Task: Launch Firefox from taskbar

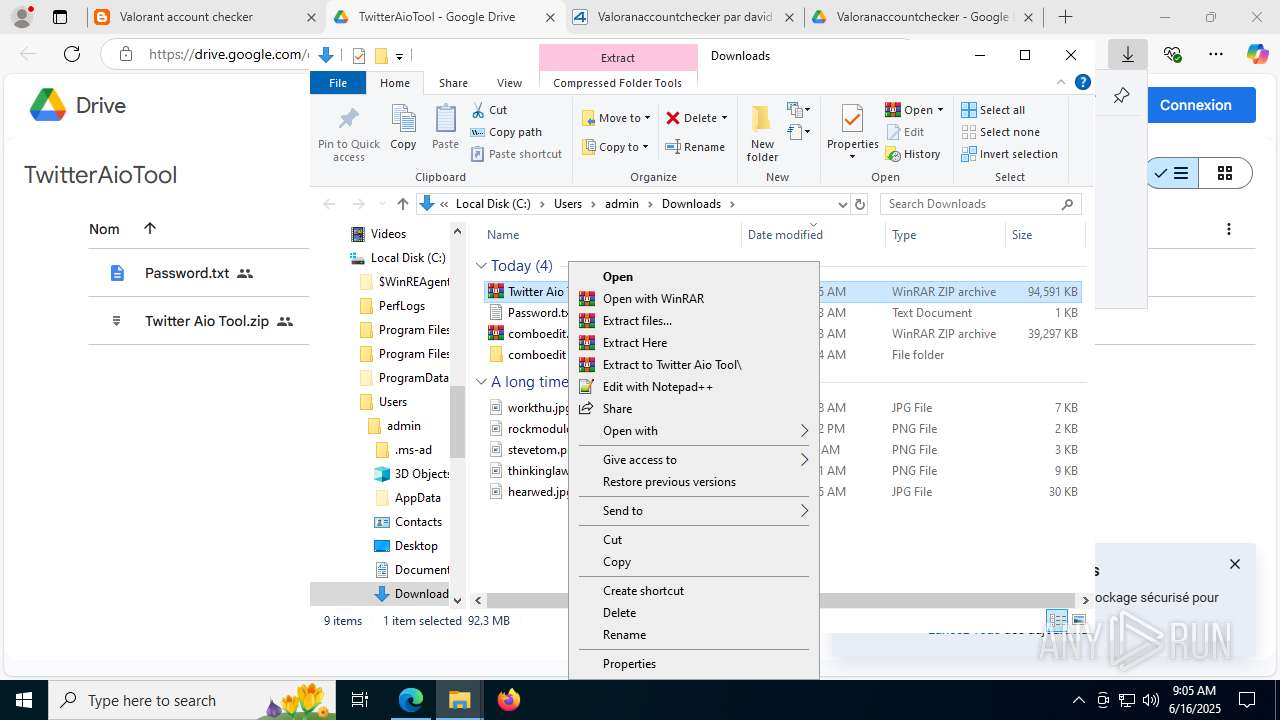Action: pyautogui.click(x=509, y=700)
